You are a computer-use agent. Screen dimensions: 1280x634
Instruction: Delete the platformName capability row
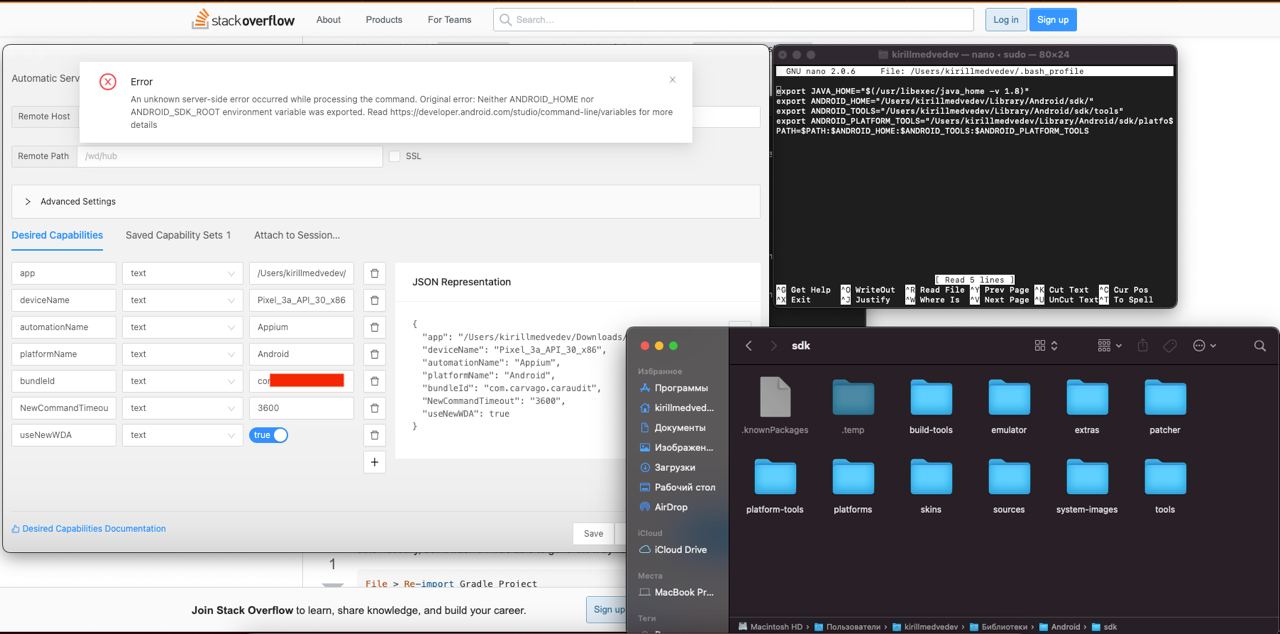(374, 354)
